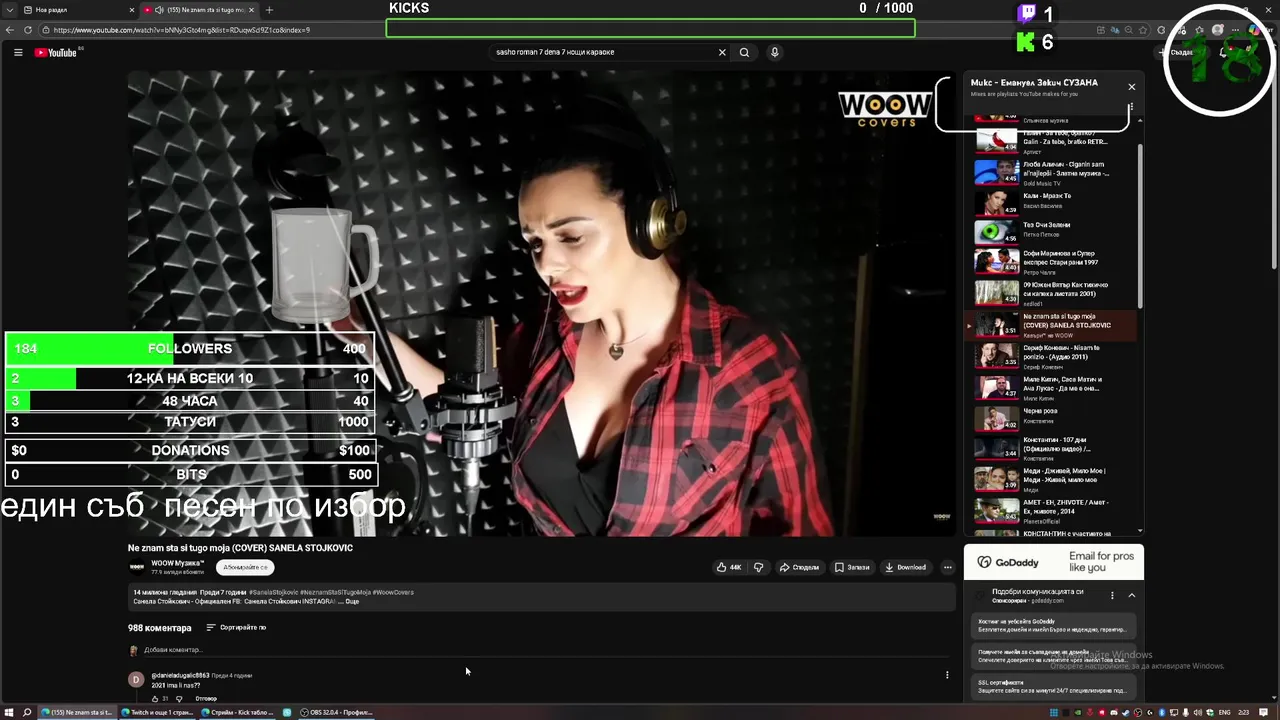Screen dimensions: 1280x720
Task: Click the video player to pause
Action: point(541,304)
